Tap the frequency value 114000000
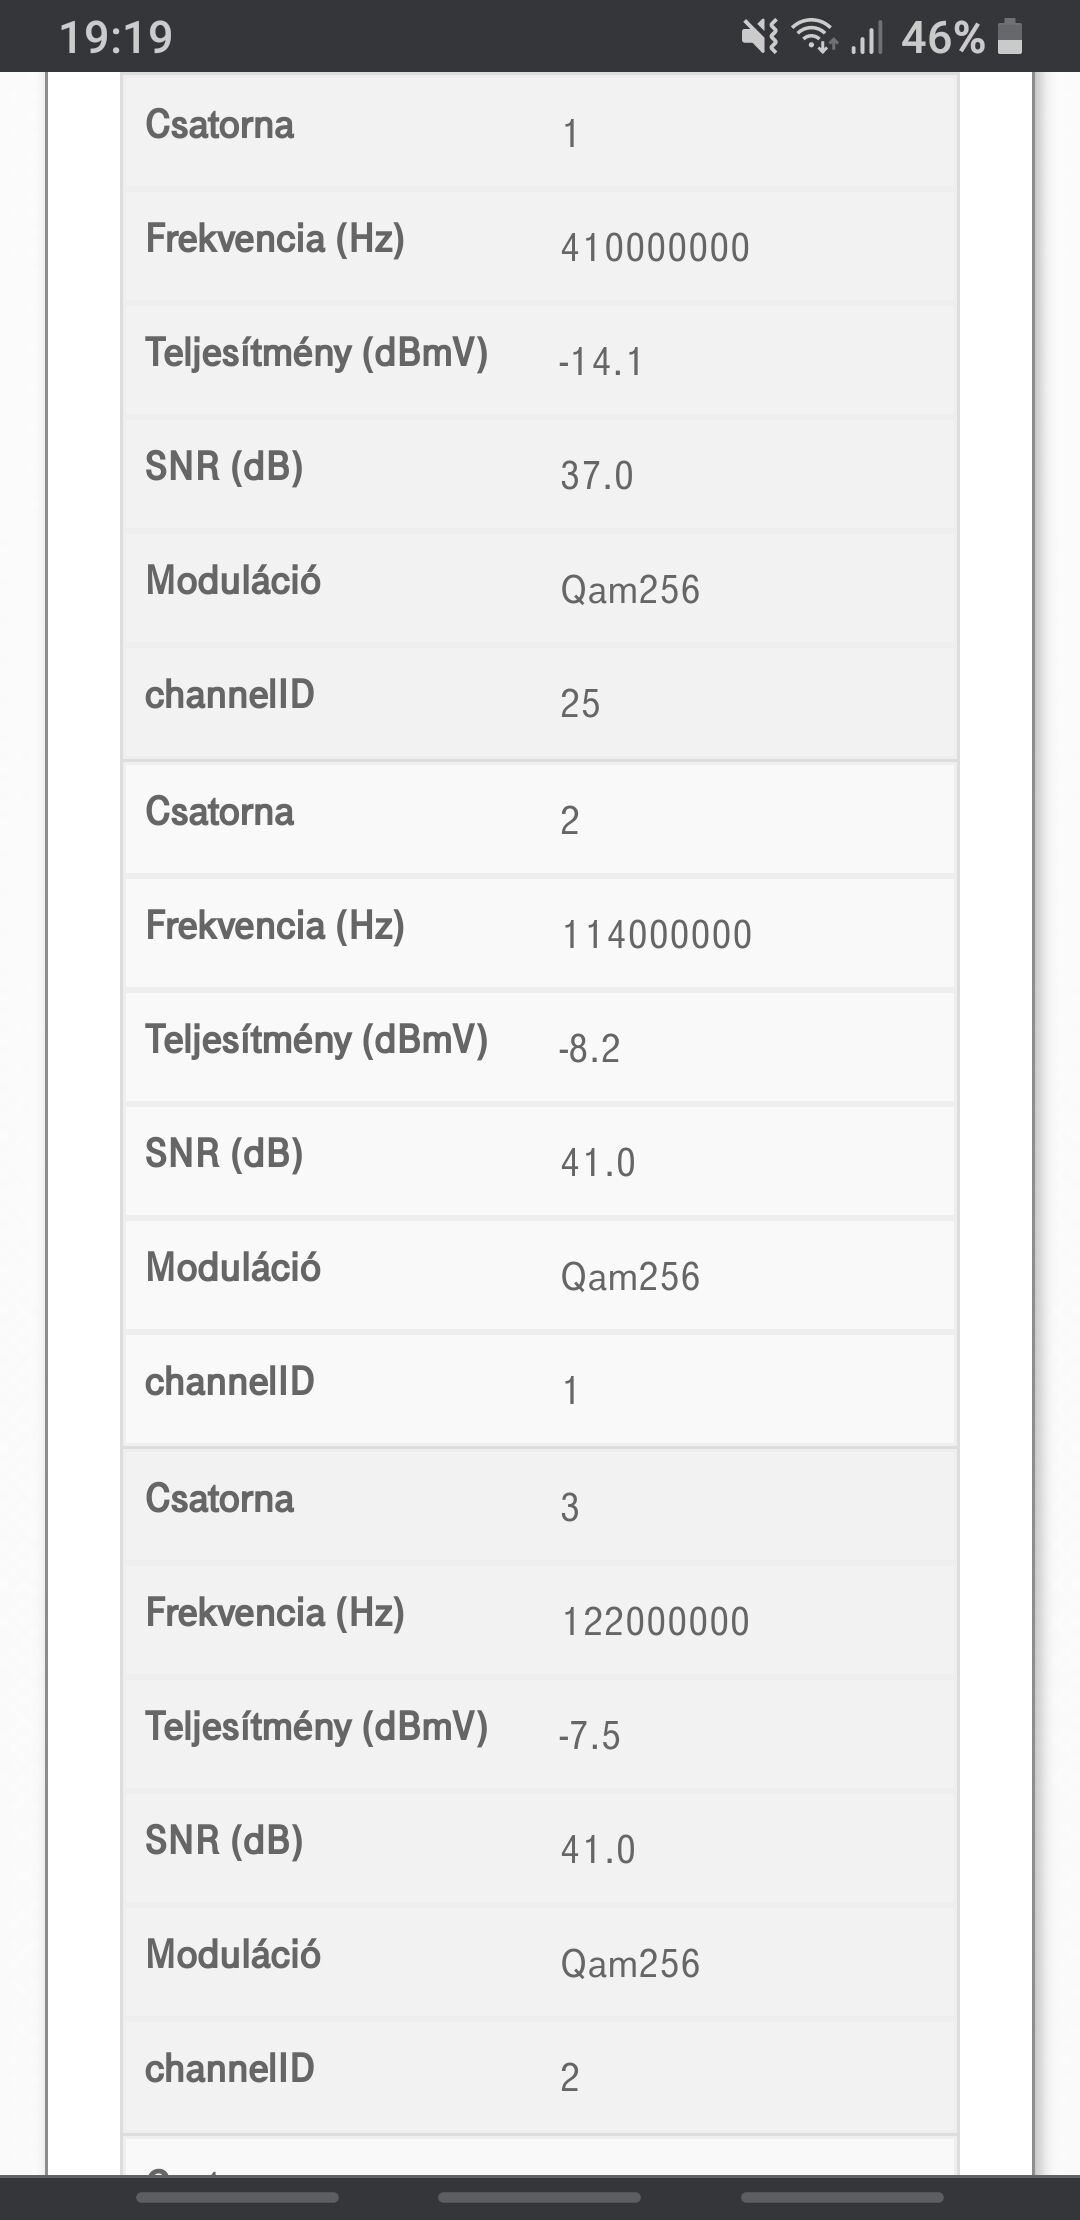The image size is (1080, 2220). coord(656,935)
